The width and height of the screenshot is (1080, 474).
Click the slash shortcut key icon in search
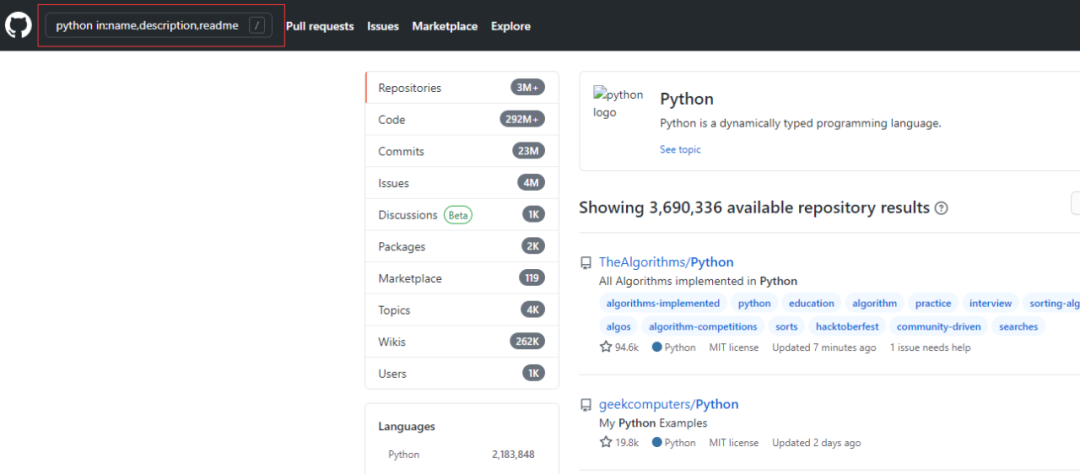(257, 25)
